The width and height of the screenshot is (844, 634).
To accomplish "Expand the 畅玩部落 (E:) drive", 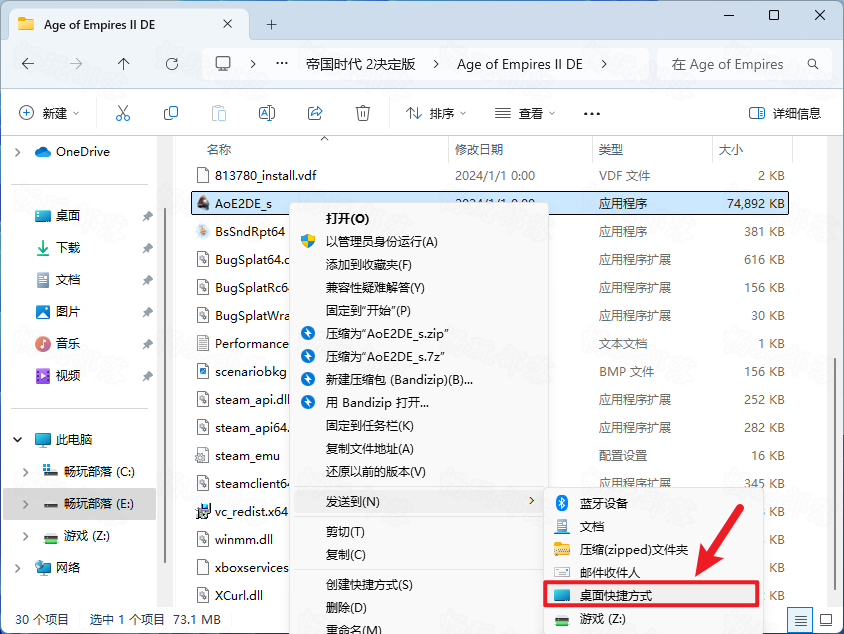I will (25, 504).
